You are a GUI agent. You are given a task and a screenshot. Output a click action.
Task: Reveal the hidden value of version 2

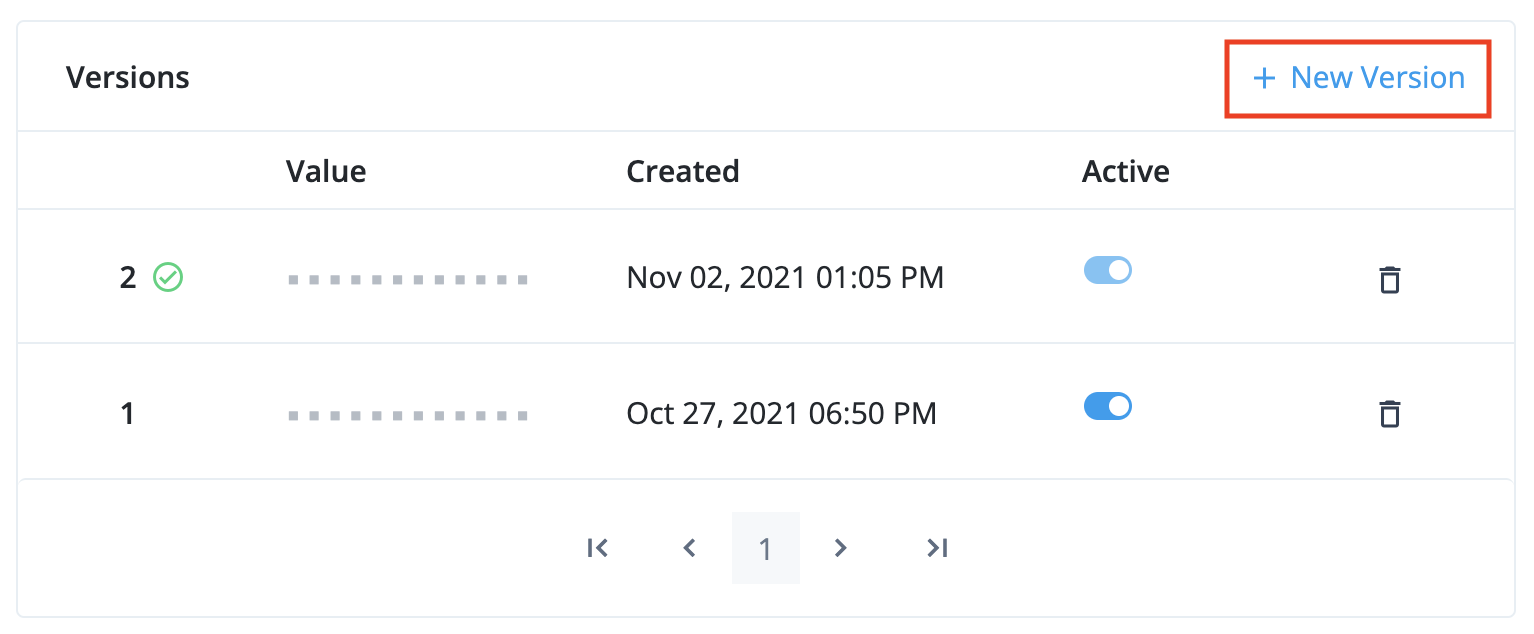coord(407,278)
